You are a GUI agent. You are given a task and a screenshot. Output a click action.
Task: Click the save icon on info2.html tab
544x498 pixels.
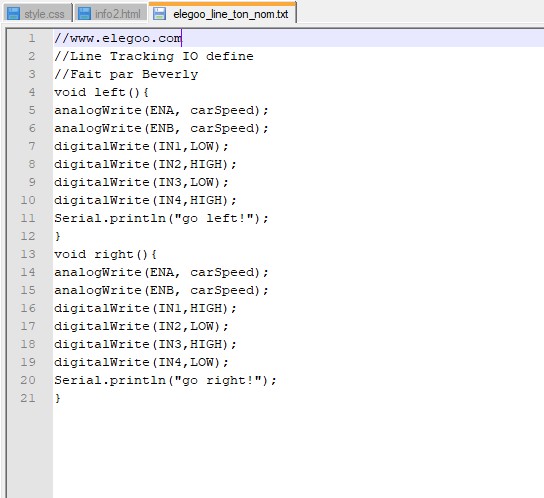click(x=84, y=14)
